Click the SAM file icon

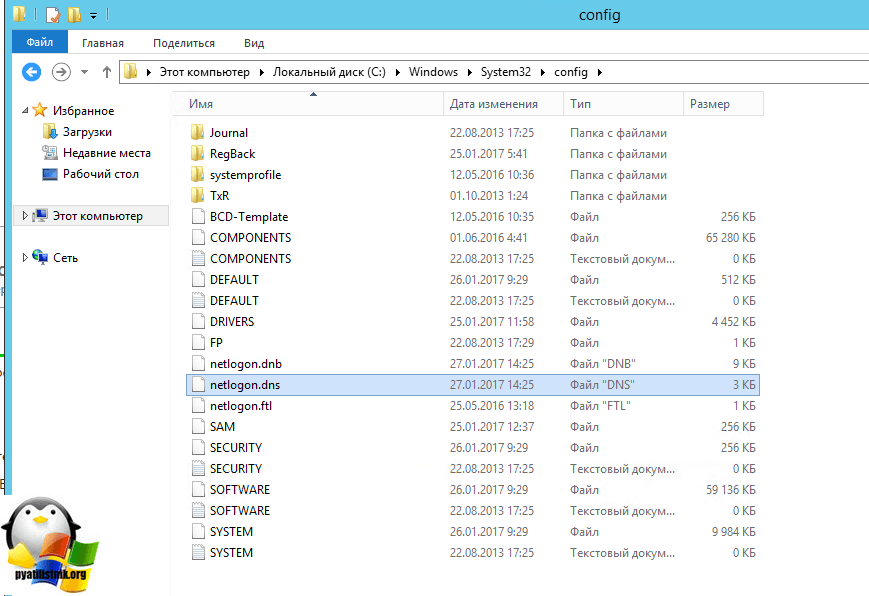197,427
